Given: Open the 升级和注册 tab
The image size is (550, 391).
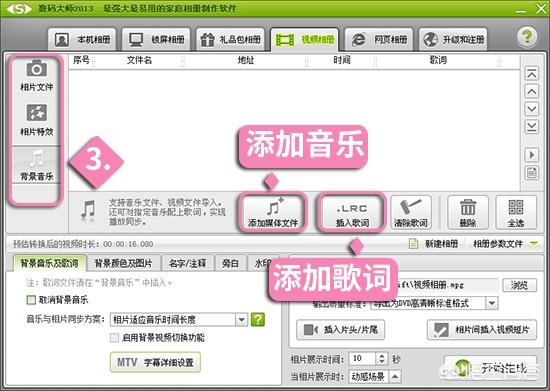Looking at the screenshot, I should click(x=453, y=39).
